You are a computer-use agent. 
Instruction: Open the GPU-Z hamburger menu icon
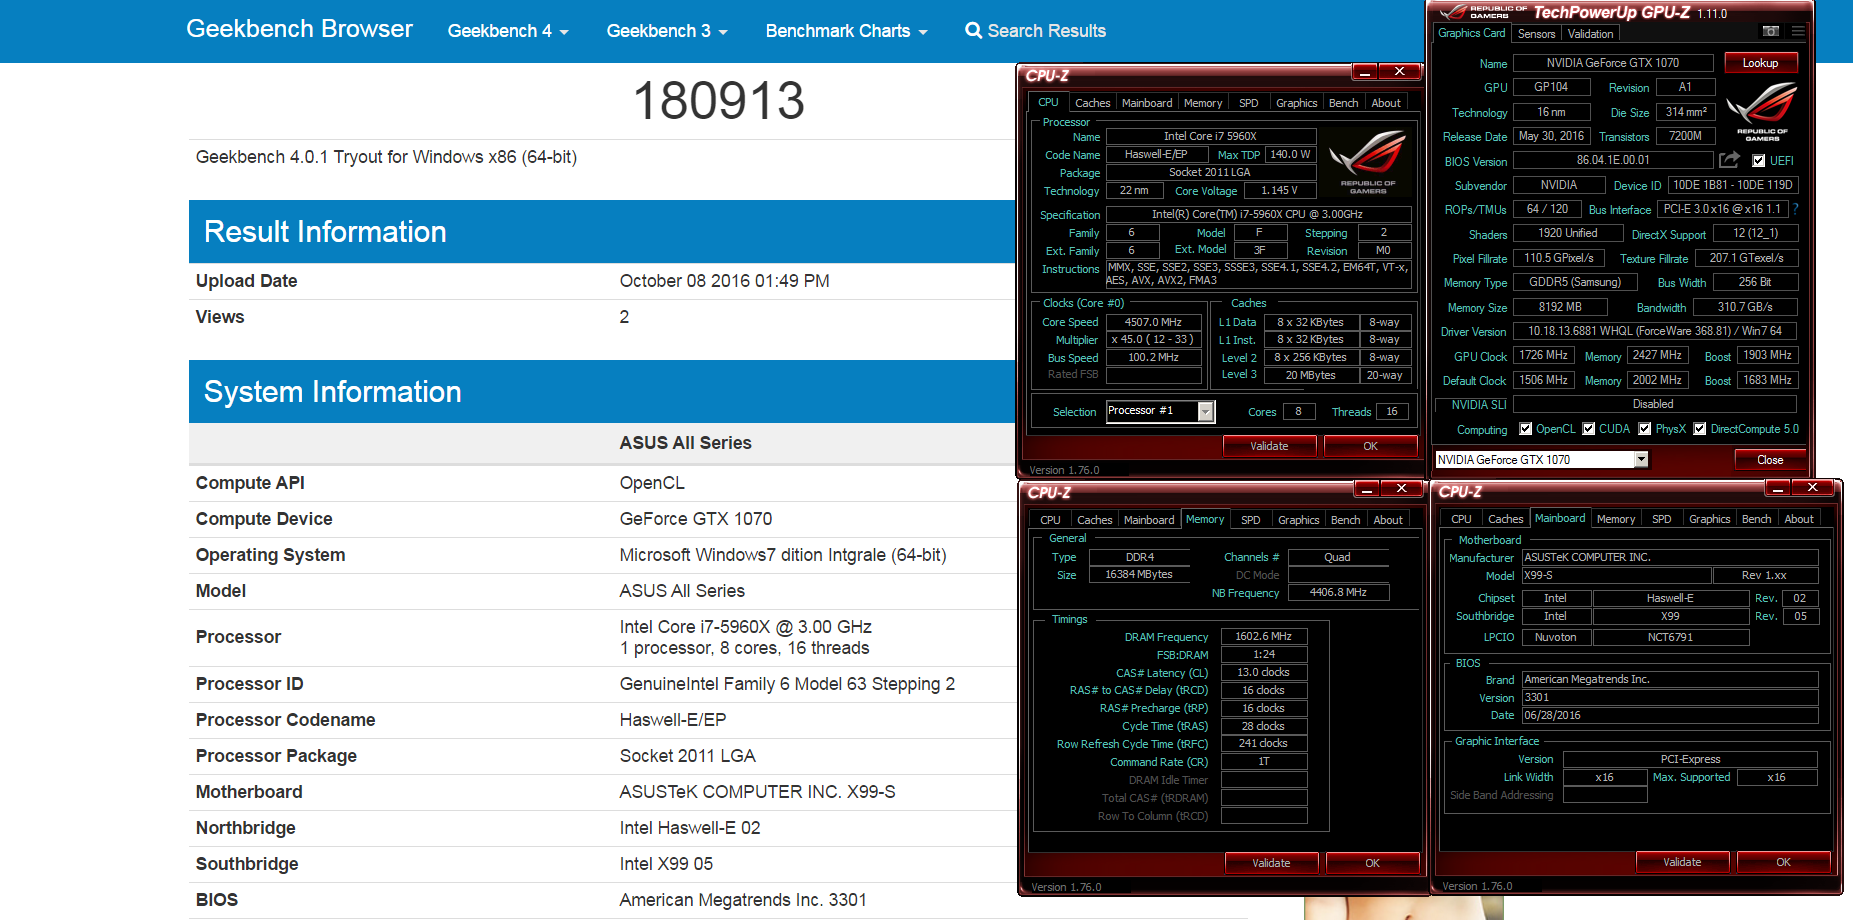click(x=1797, y=32)
